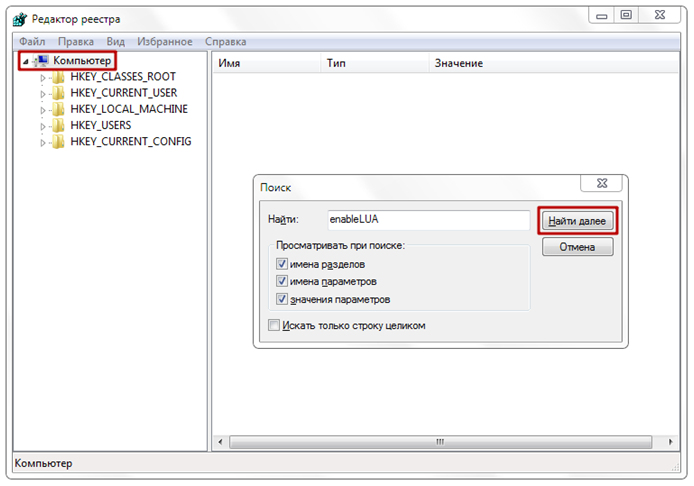Viewport: 694px width, 486px height.
Task: Uncheck the имена параметров checkbox
Action: [282, 281]
